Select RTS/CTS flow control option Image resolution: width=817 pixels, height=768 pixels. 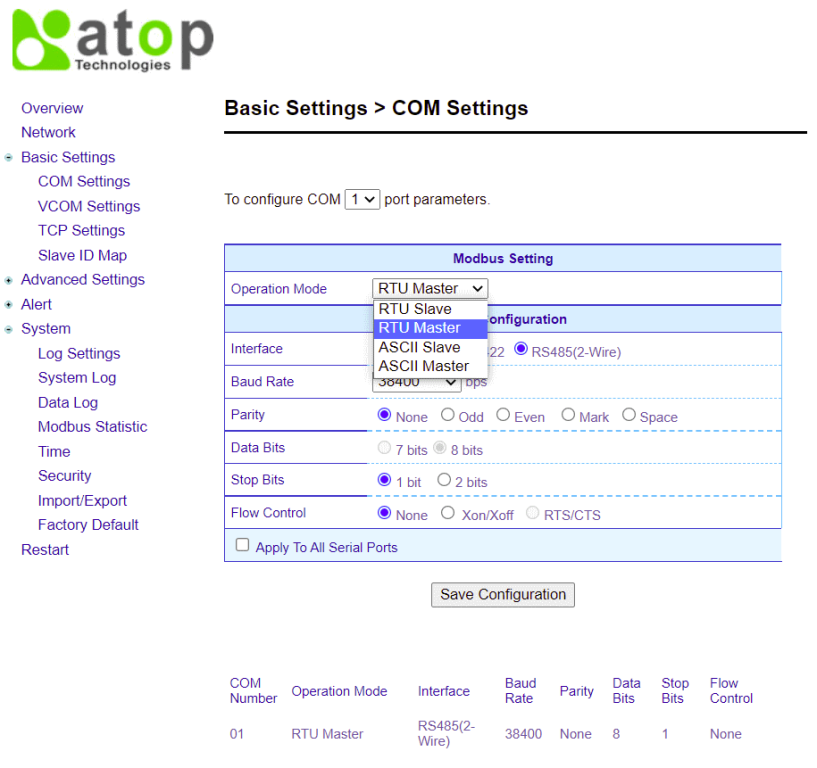click(533, 513)
